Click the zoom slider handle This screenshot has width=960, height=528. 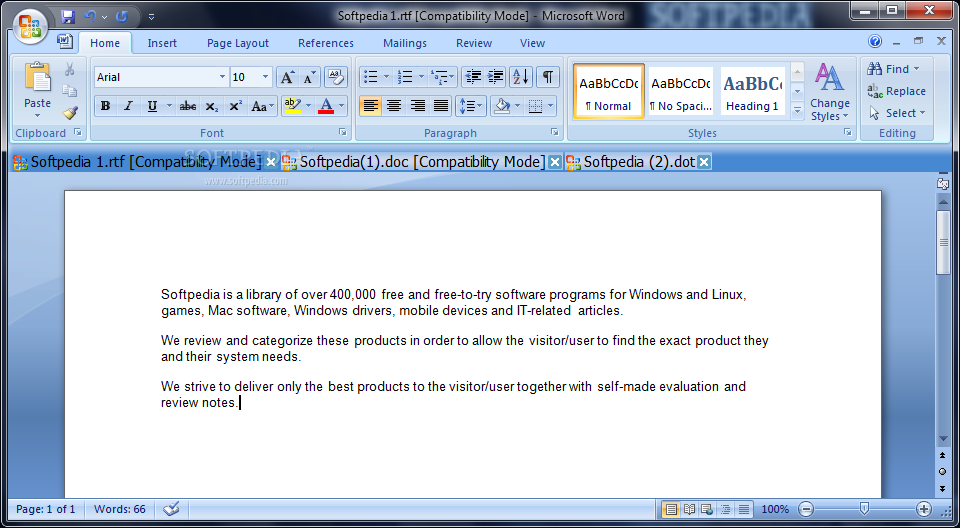[864, 508]
